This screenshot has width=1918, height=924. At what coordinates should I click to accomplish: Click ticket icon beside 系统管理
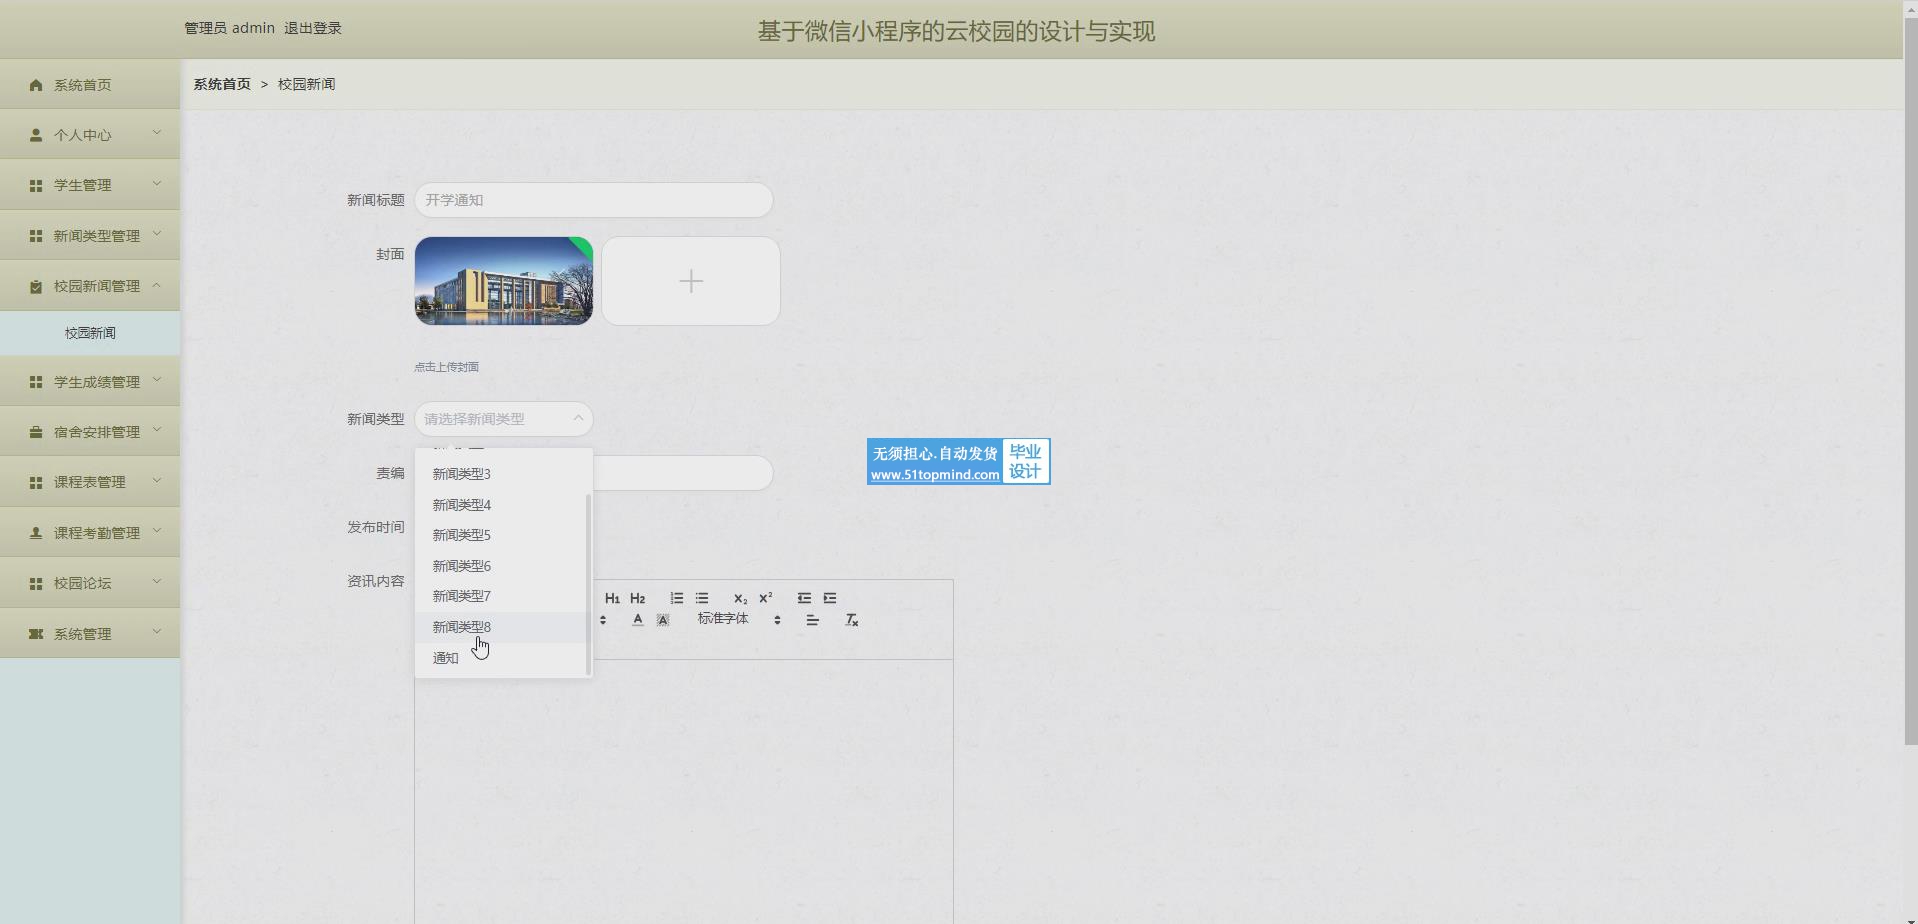(36, 634)
